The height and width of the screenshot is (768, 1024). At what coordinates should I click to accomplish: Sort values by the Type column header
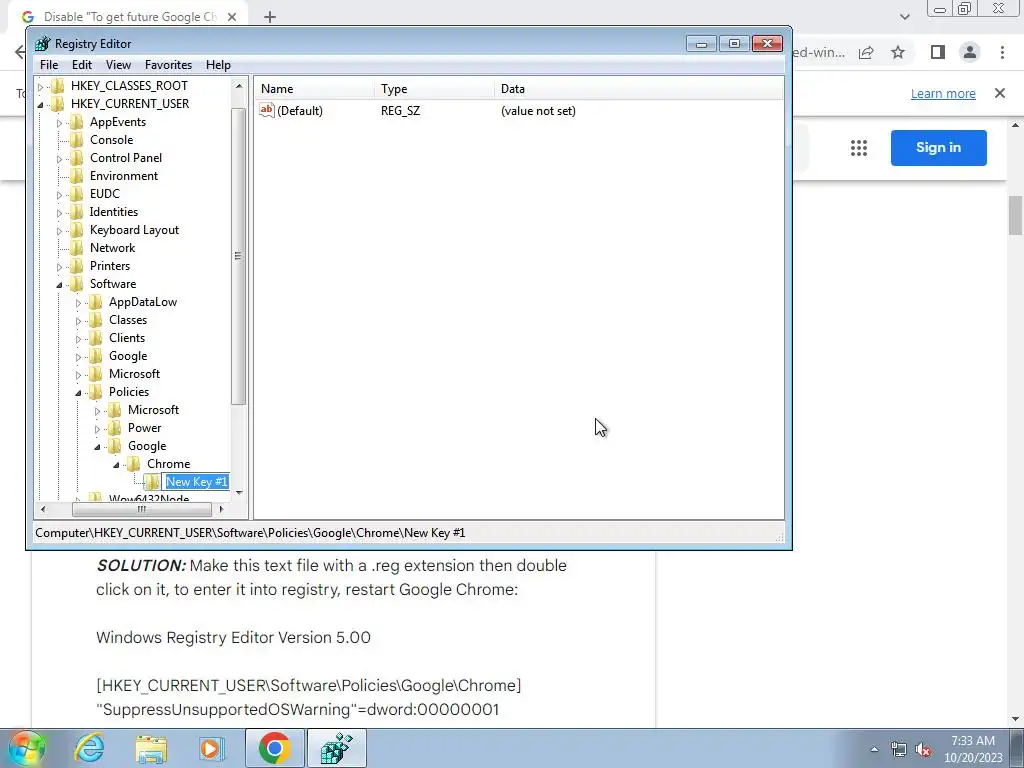(435, 89)
